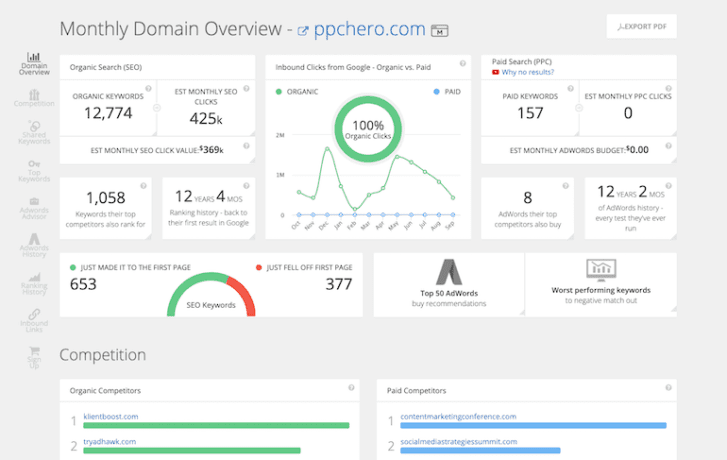Click the external link icon beside ppchero.com
The height and width of the screenshot is (460, 727).
[302, 31]
